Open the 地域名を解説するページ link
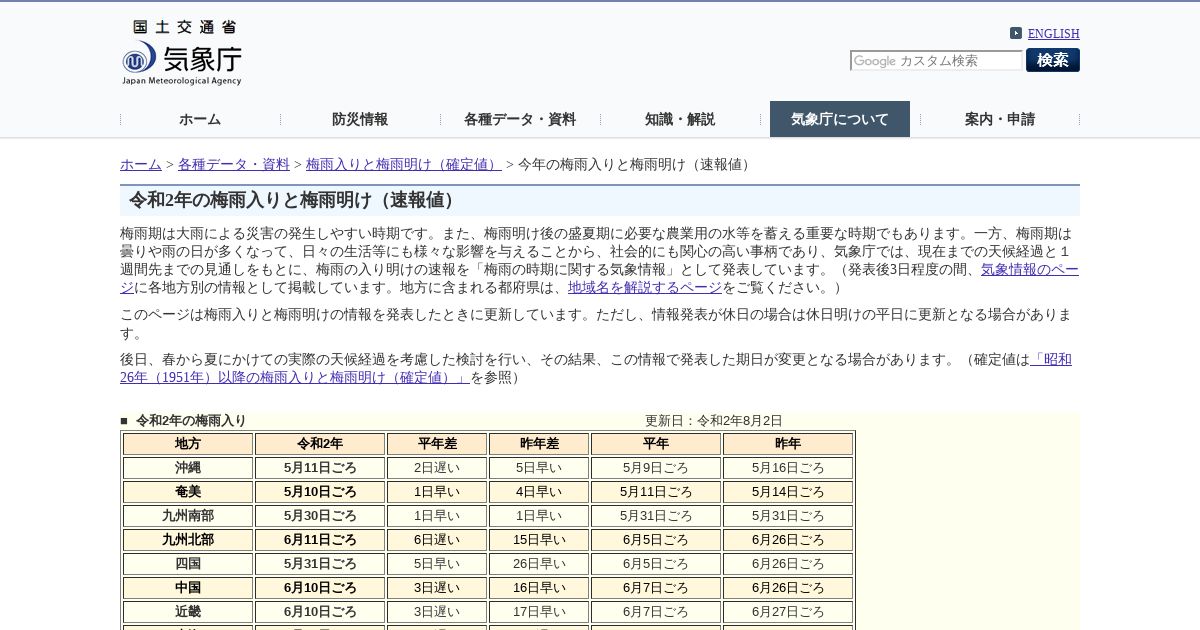Image resolution: width=1200 pixels, height=630 pixels. (x=645, y=287)
